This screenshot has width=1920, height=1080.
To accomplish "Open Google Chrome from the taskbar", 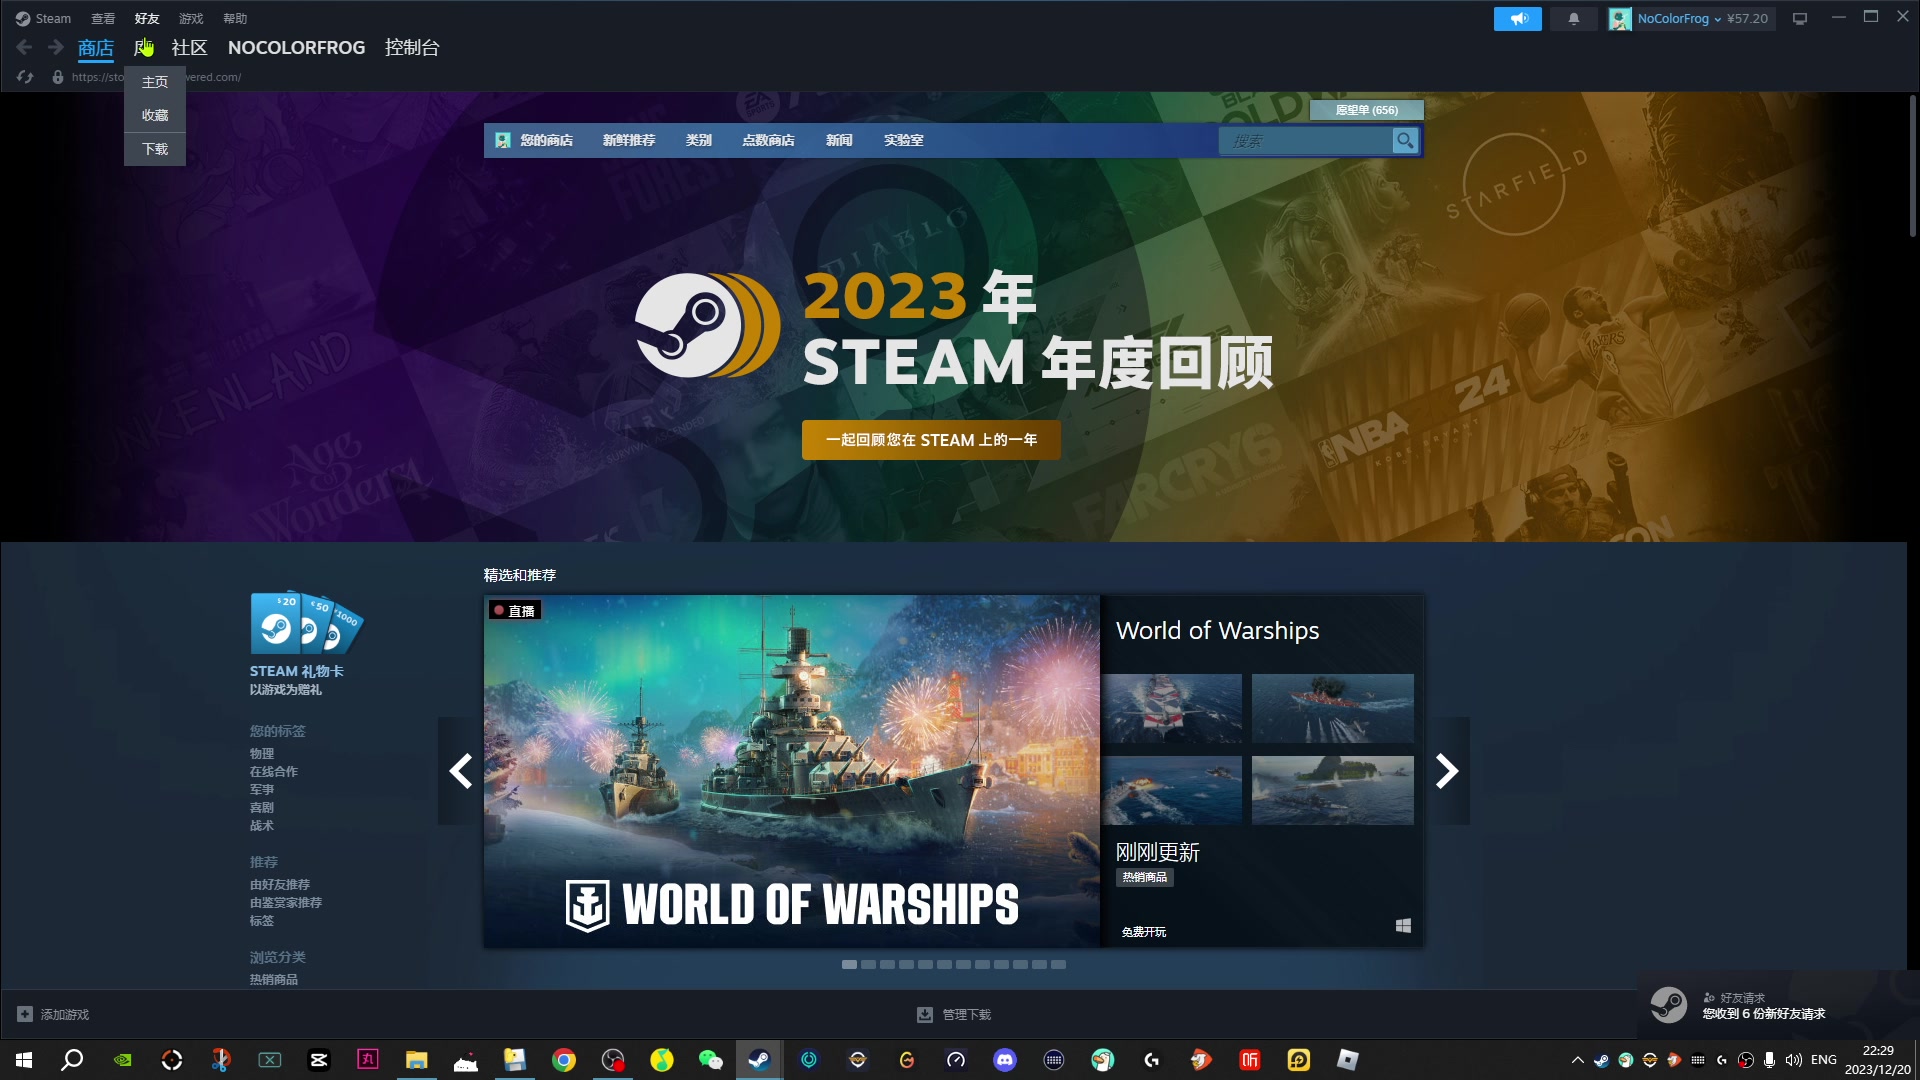I will pos(564,1060).
